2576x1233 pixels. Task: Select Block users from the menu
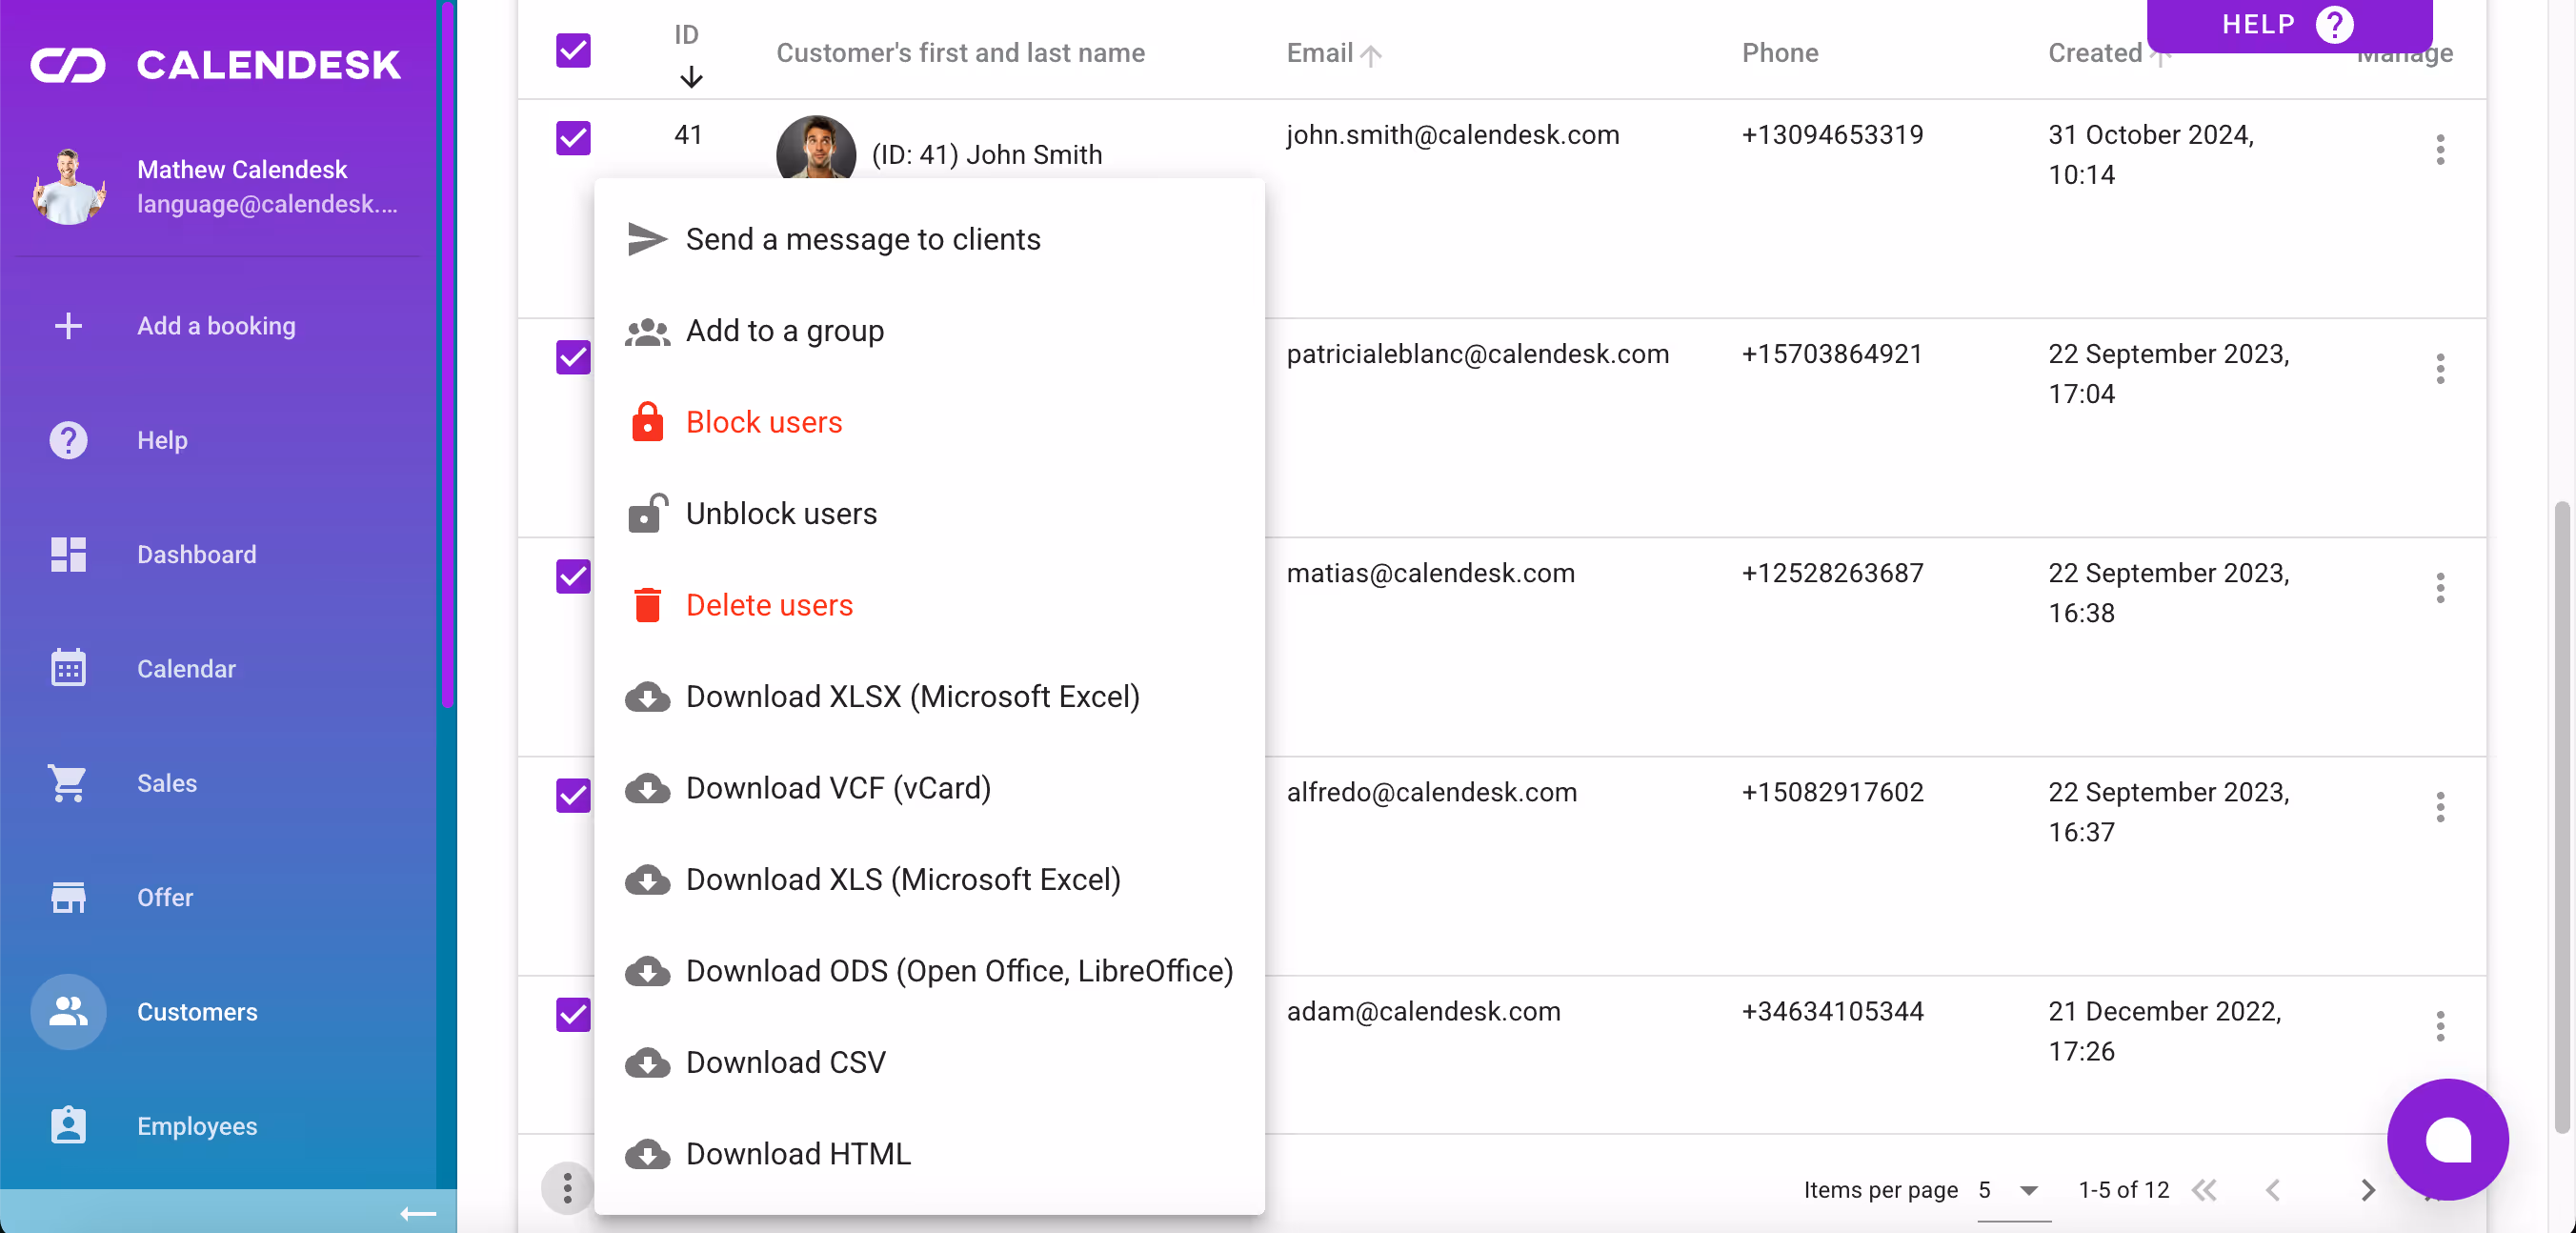tap(763, 422)
